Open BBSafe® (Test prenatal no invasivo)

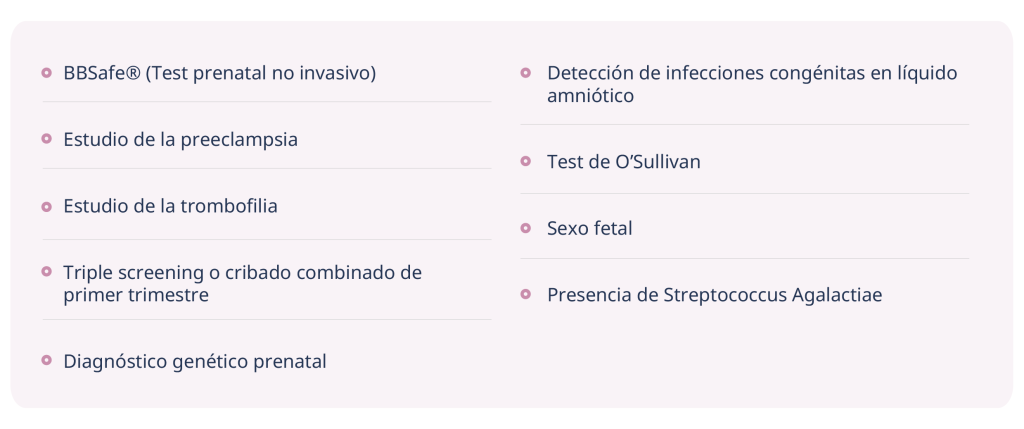[219, 73]
